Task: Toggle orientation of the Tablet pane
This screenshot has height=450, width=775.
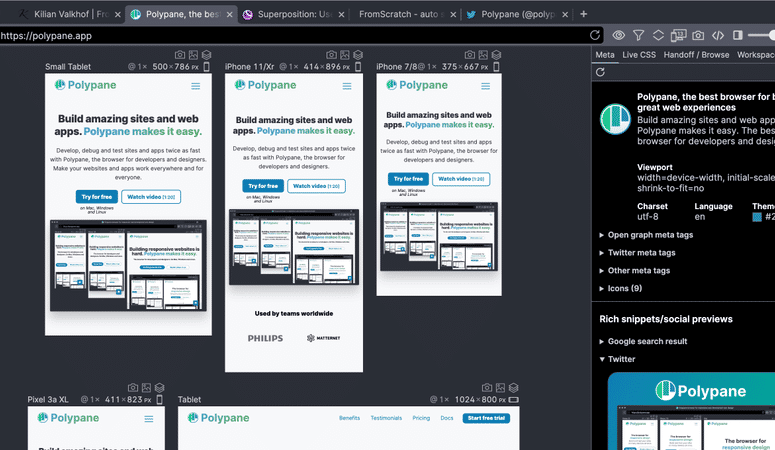Action: point(514,399)
